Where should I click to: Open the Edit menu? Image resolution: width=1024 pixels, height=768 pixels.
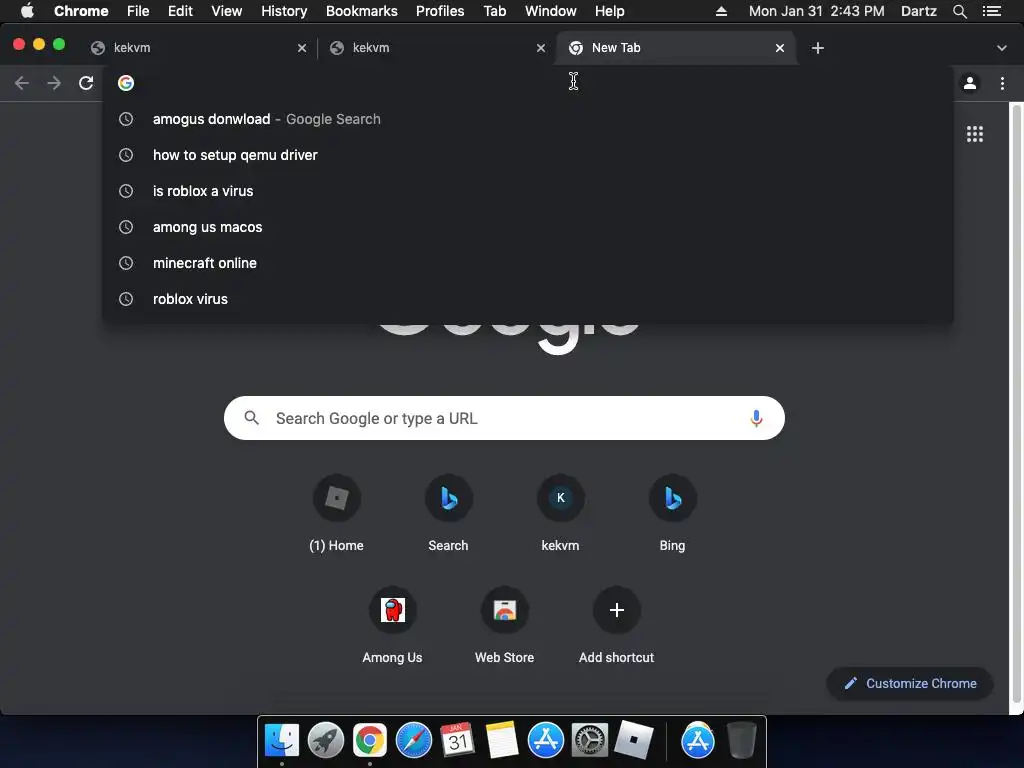coord(180,11)
